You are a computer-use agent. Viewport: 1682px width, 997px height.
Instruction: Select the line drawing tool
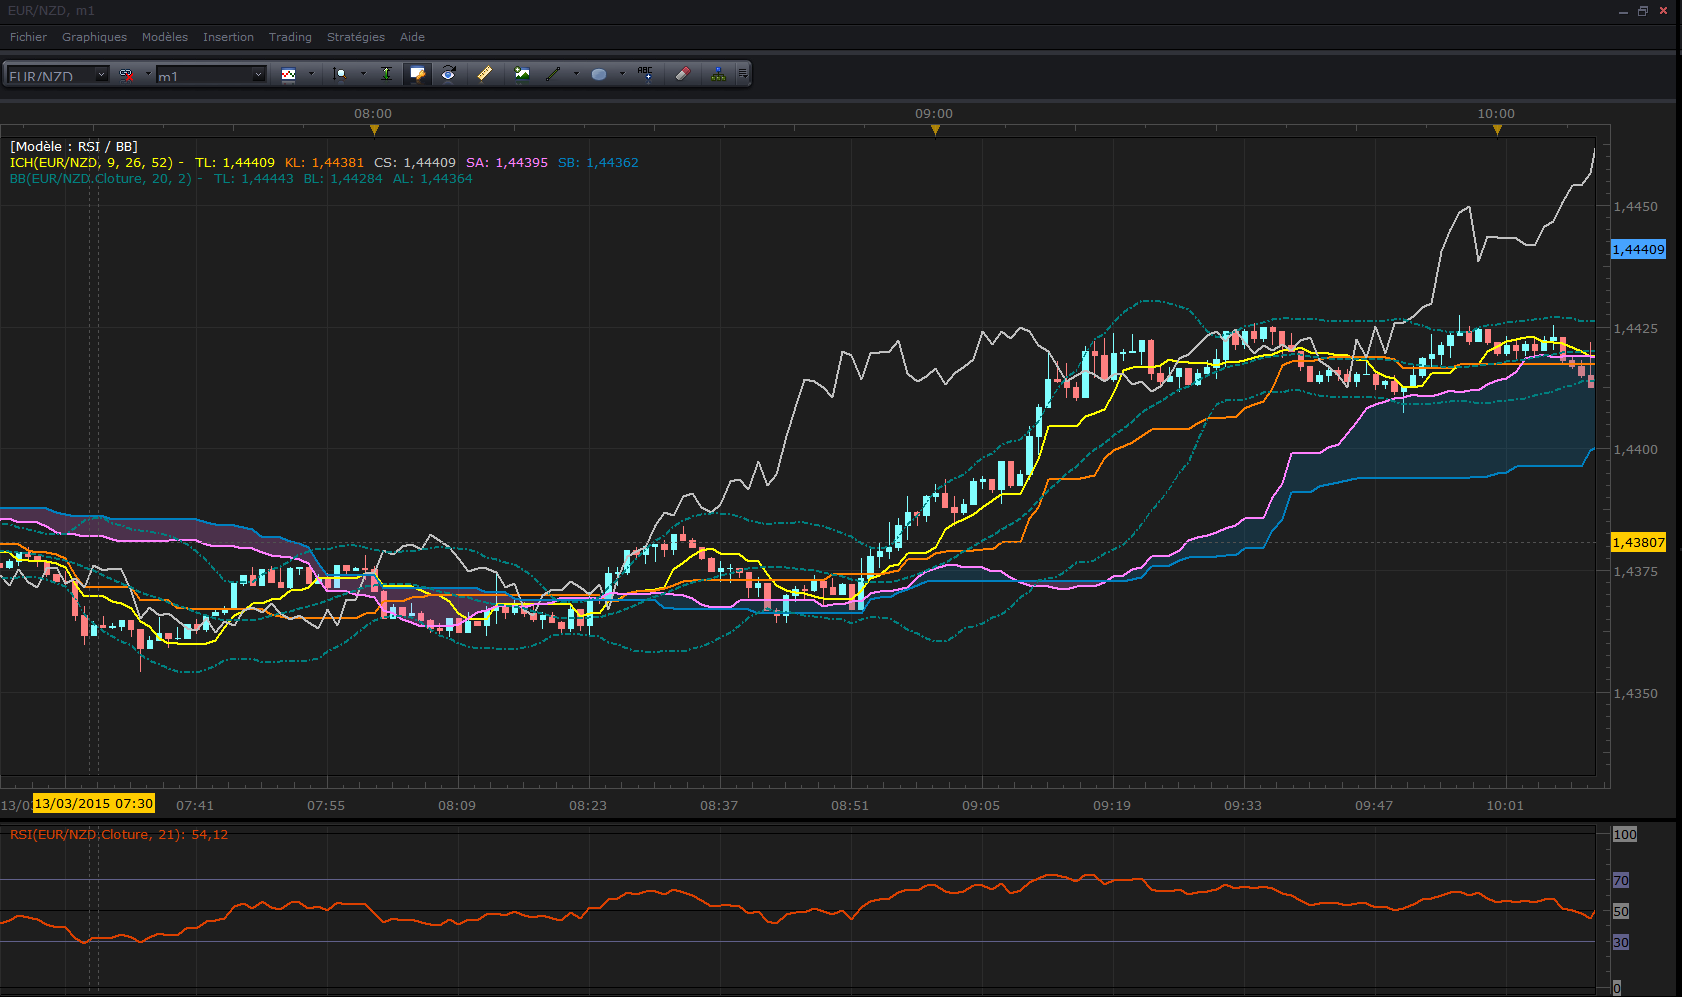[553, 74]
